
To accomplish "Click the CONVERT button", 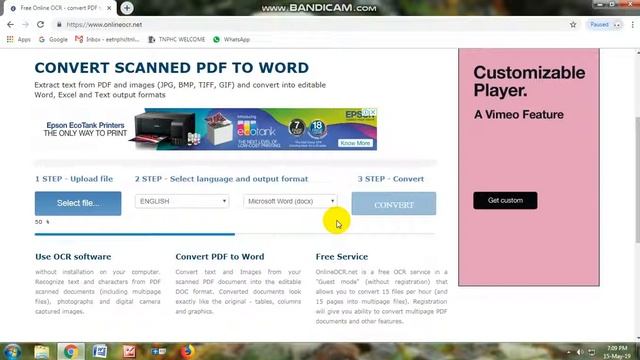I will tap(393, 204).
